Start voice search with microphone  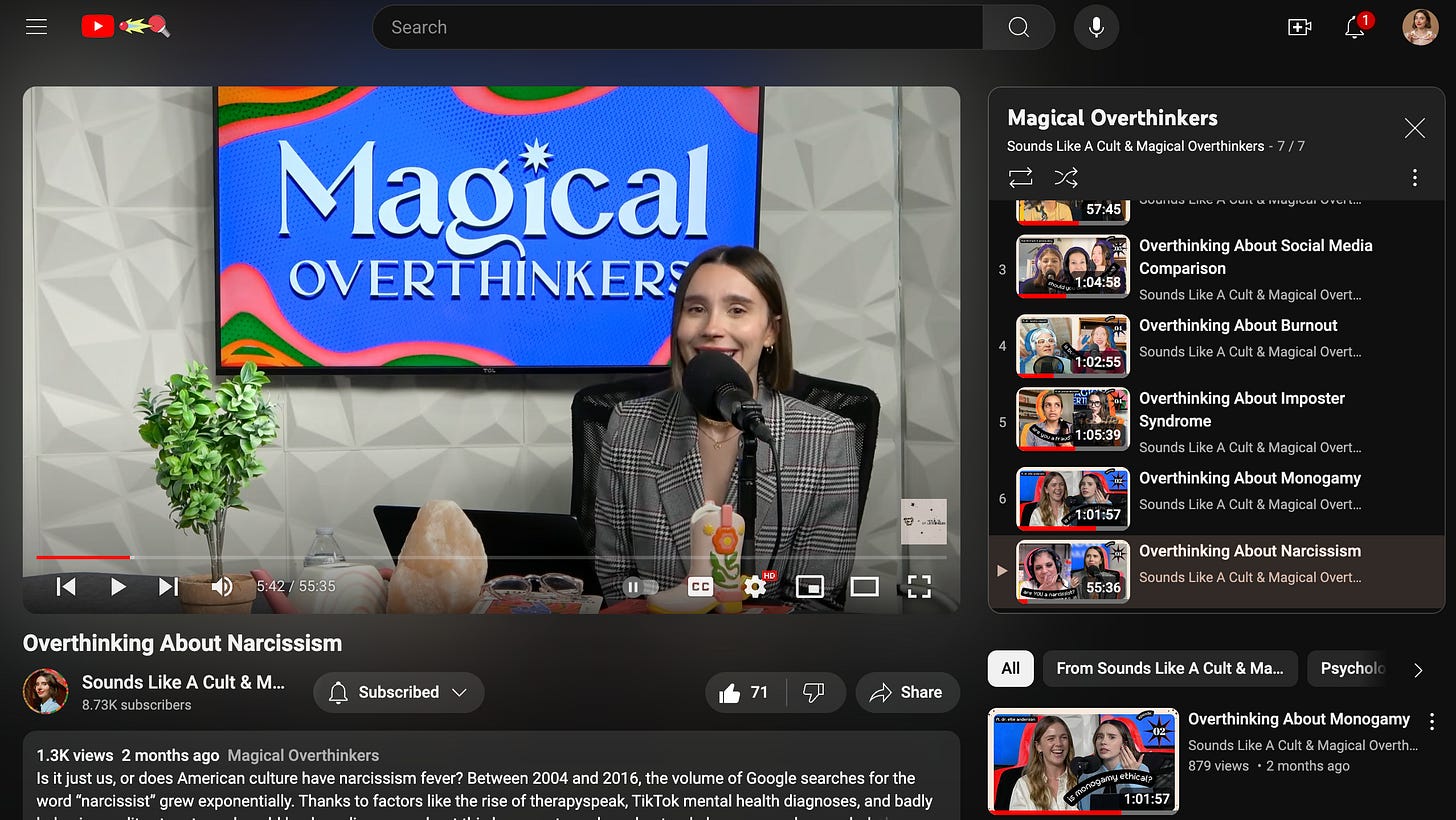[1096, 27]
